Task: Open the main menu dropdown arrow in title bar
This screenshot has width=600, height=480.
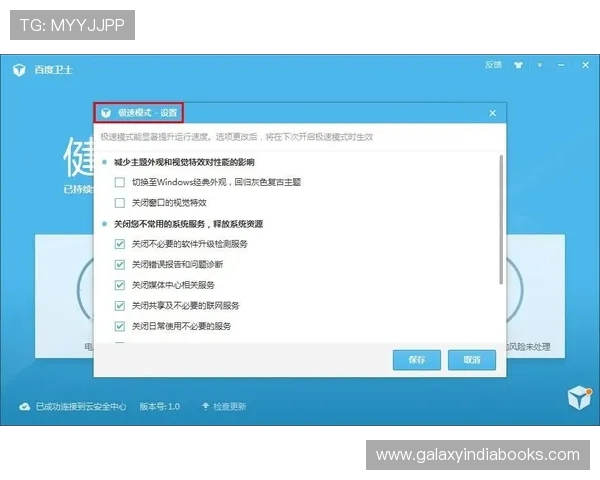Action: [x=540, y=65]
